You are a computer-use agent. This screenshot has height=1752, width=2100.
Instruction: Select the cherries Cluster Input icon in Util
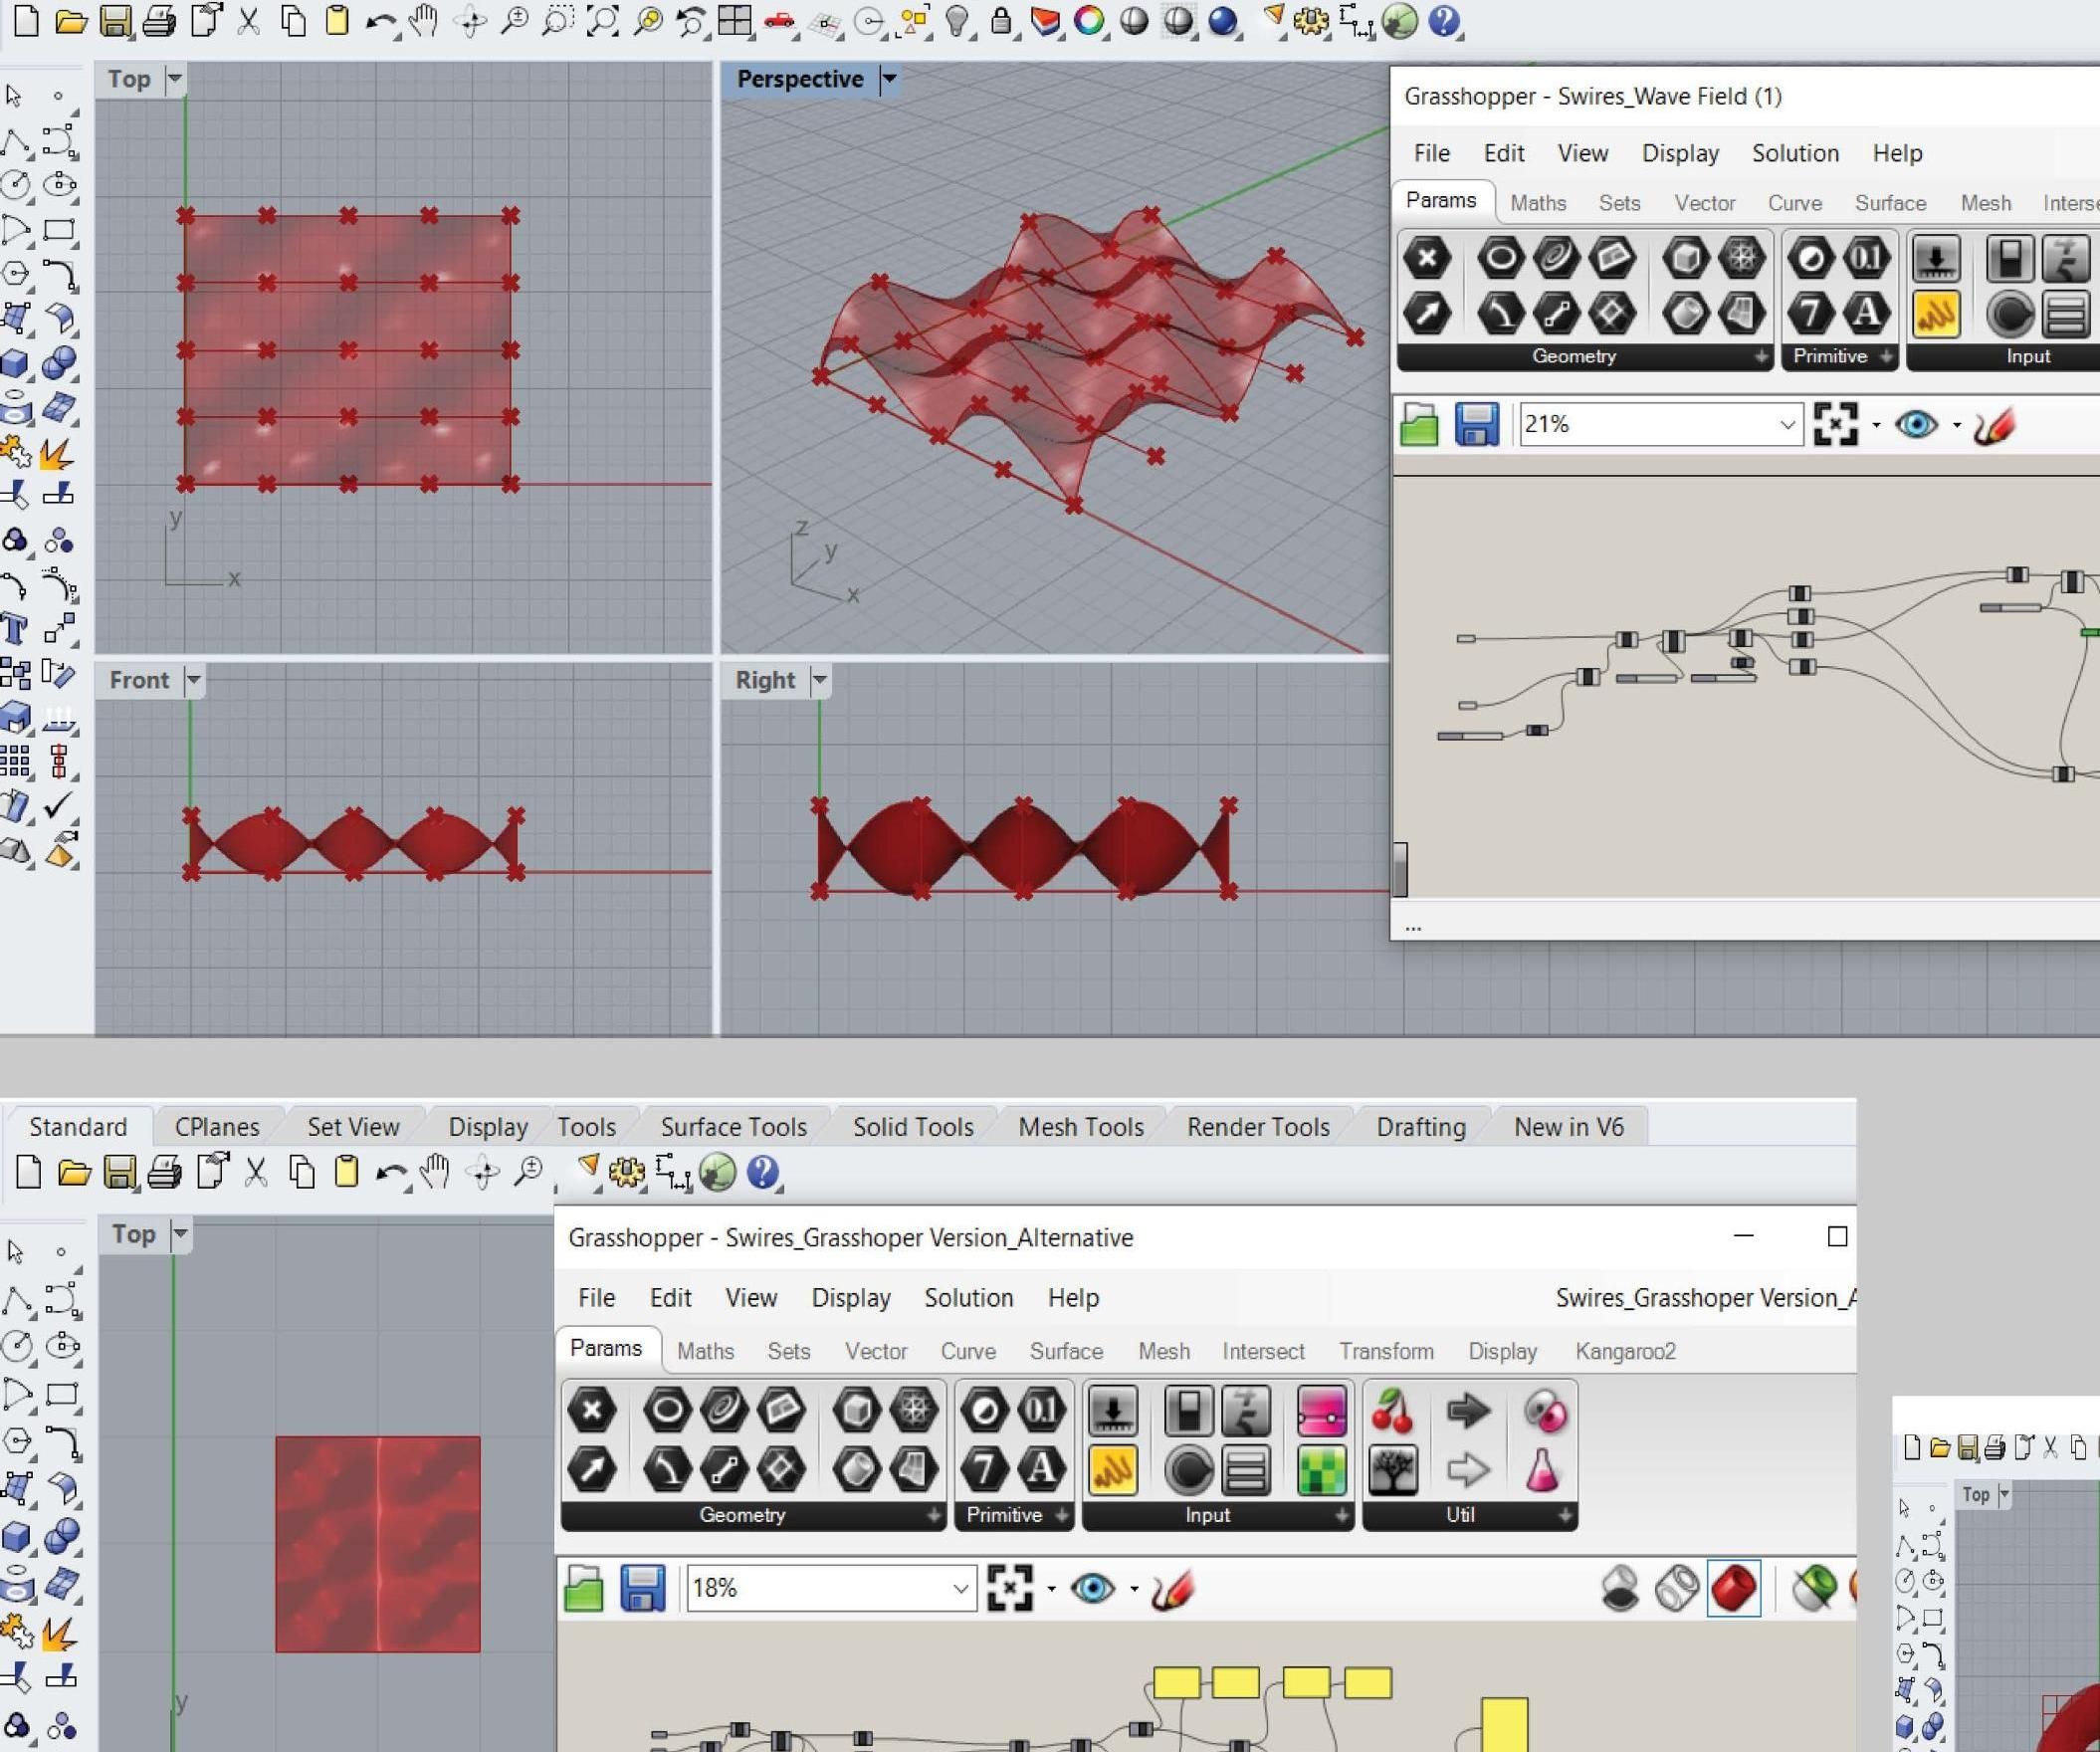pyautogui.click(x=1392, y=1412)
